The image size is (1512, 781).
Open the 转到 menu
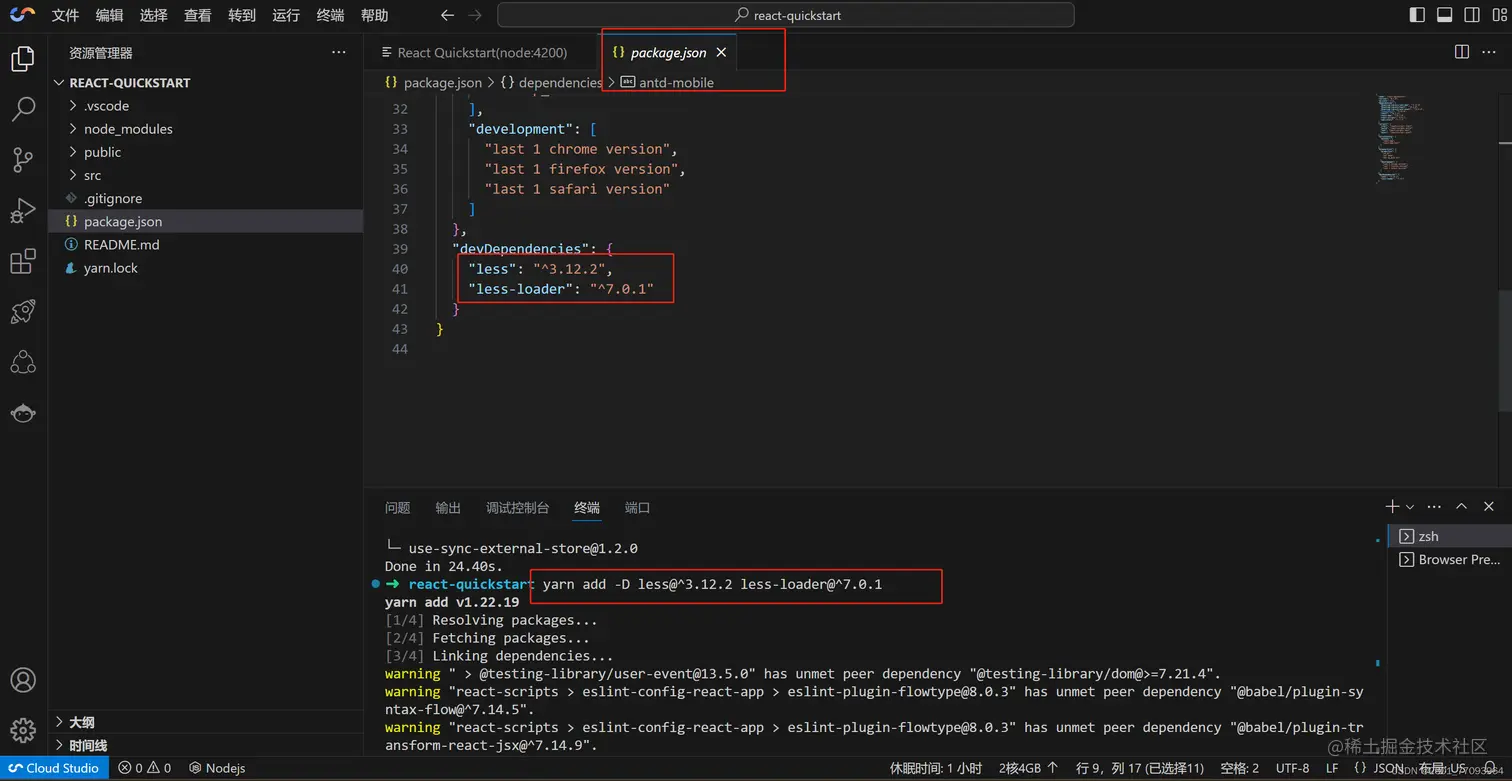click(x=241, y=15)
